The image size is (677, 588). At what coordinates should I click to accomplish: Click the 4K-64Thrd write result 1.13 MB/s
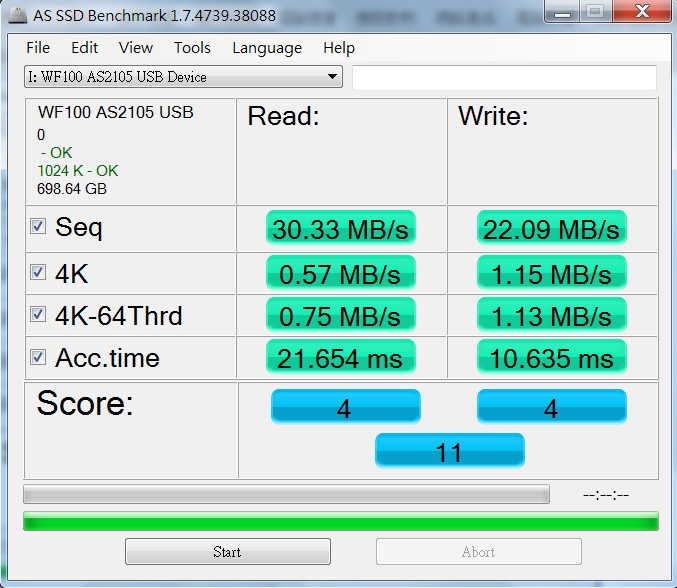click(551, 315)
